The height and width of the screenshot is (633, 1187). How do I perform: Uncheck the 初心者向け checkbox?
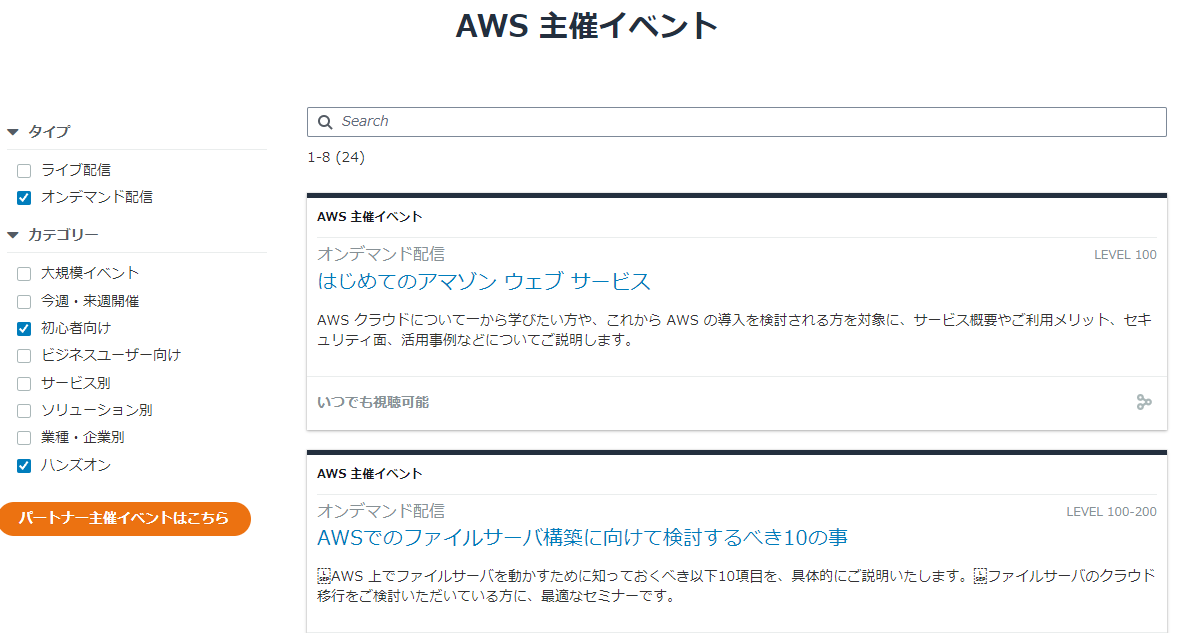[x=25, y=328]
